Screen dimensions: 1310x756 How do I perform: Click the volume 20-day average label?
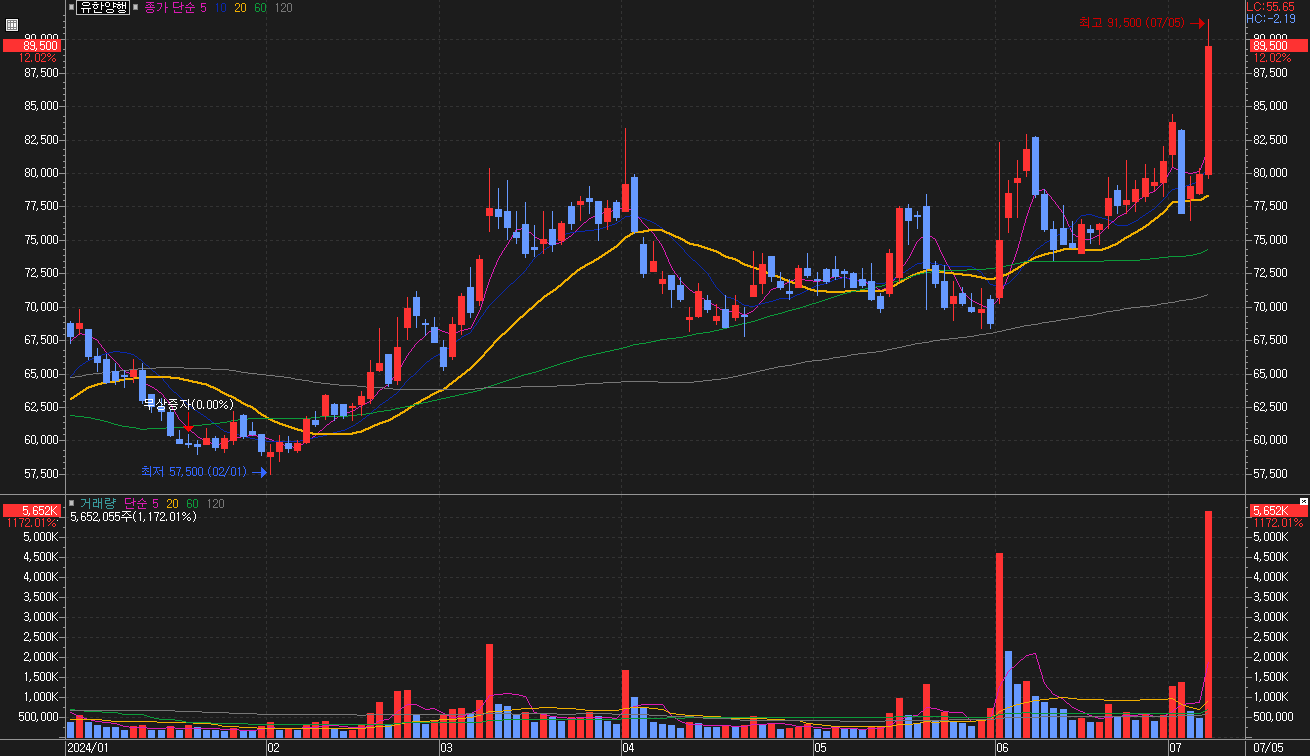pyautogui.click(x=172, y=503)
